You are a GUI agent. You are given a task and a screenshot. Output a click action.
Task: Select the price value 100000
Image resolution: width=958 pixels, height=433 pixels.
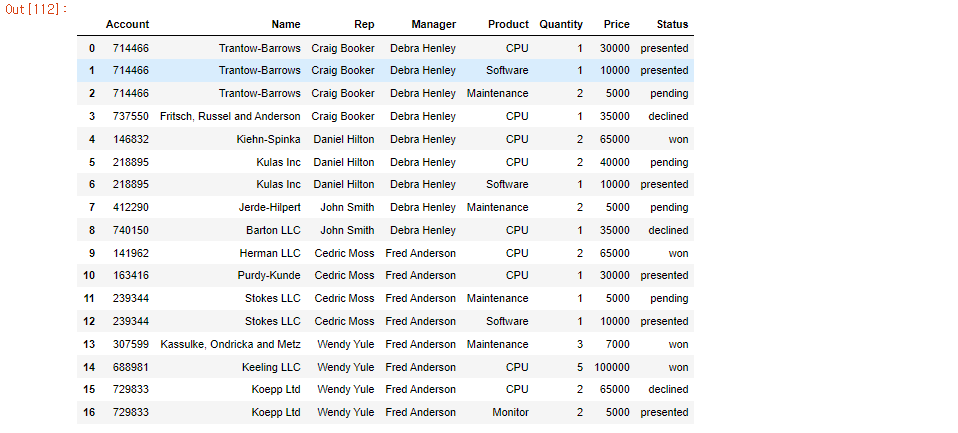[x=612, y=367]
